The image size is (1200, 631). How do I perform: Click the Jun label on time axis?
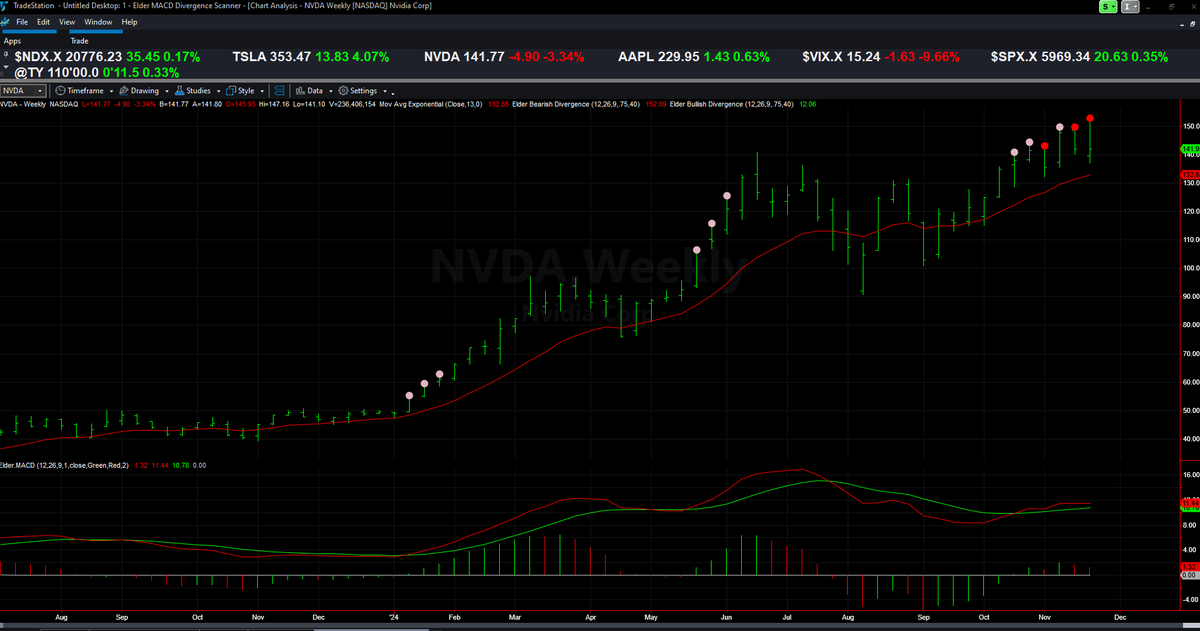[x=726, y=619]
